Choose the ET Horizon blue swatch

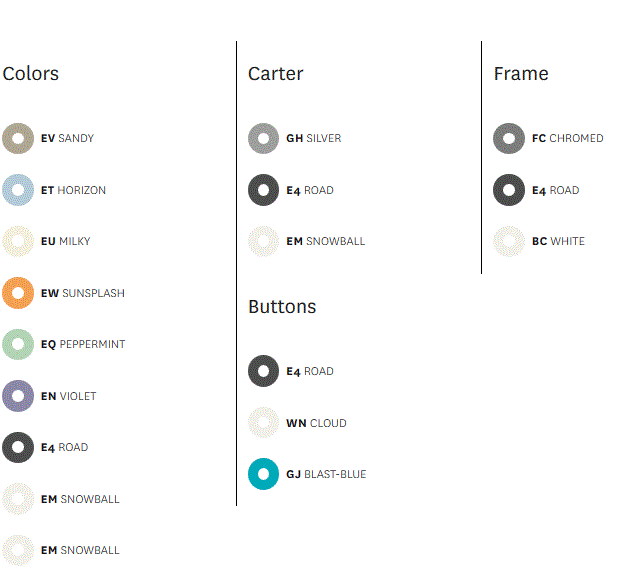[18, 190]
